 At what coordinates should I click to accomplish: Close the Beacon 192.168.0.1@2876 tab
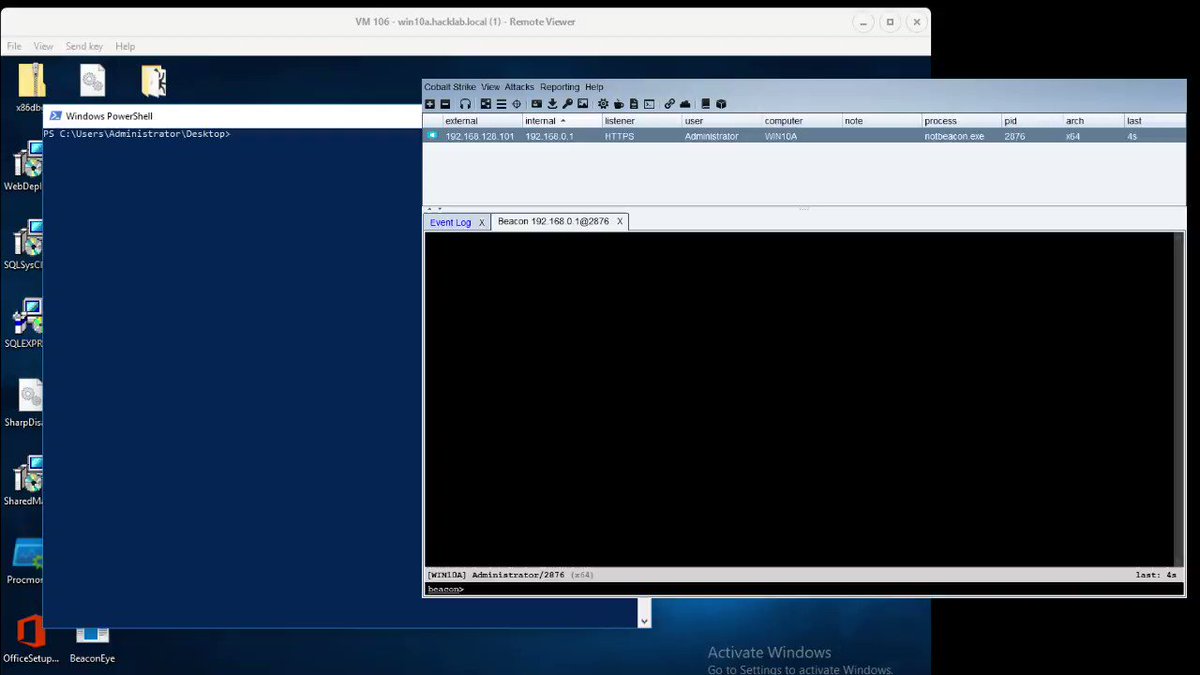coord(620,221)
